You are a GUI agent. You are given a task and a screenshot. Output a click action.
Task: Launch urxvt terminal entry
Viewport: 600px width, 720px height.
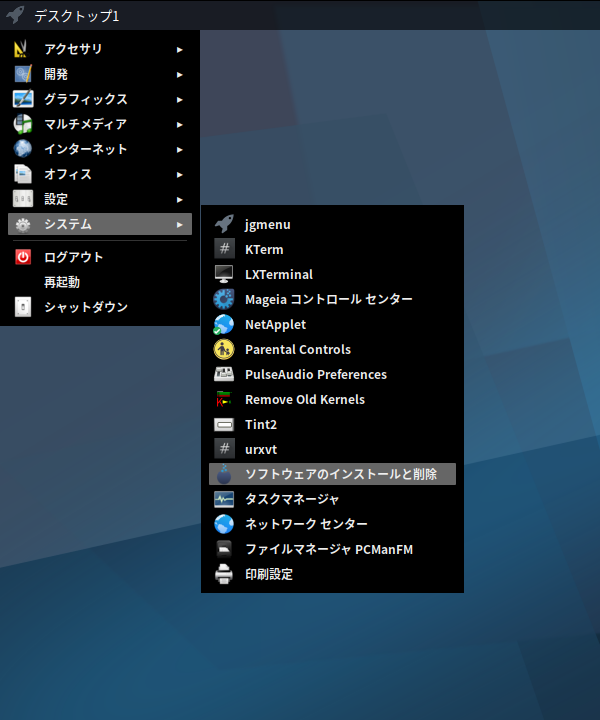(x=332, y=450)
